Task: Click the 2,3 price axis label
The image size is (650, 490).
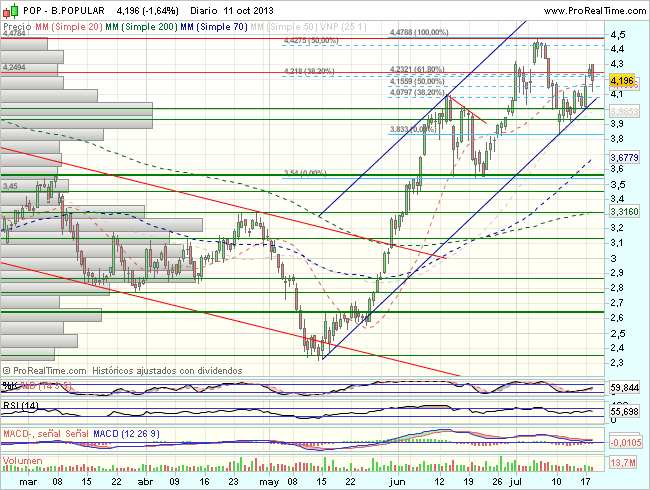Action: point(618,363)
